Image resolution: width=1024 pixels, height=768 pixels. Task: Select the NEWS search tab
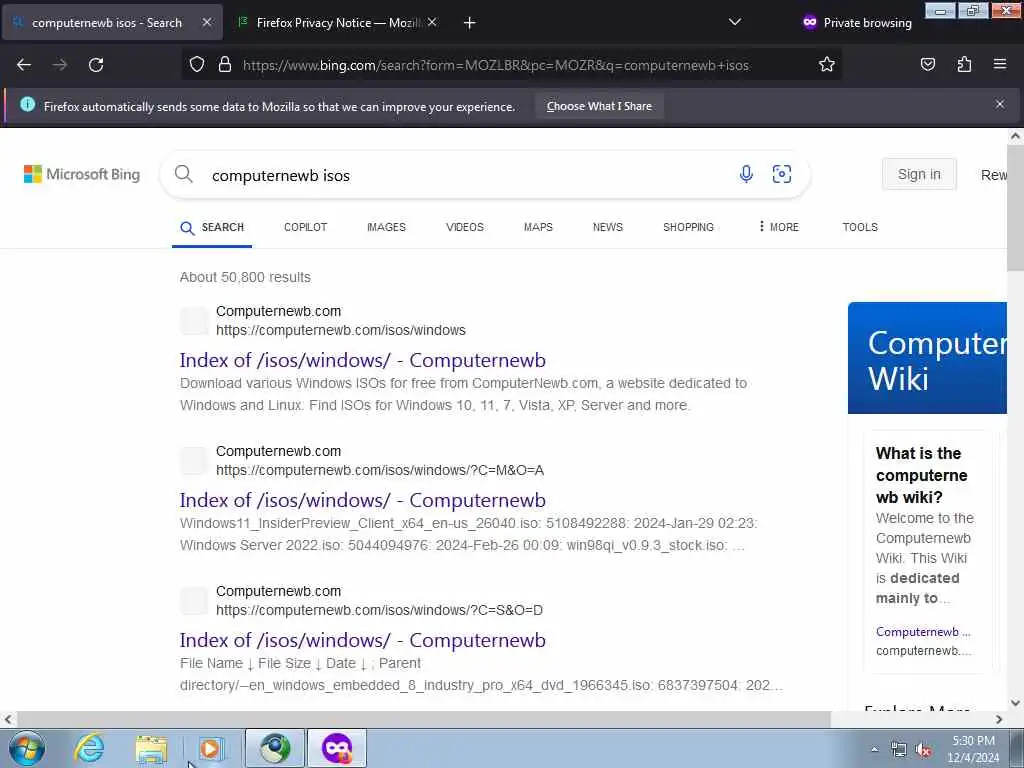coord(607,227)
